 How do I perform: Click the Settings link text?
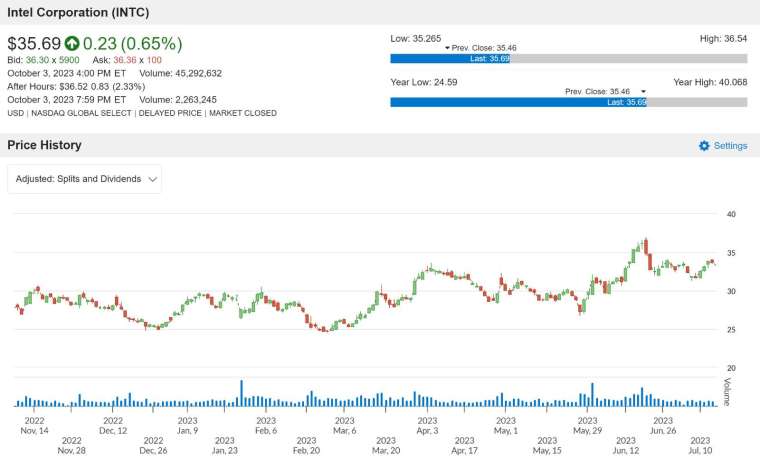[x=730, y=145]
